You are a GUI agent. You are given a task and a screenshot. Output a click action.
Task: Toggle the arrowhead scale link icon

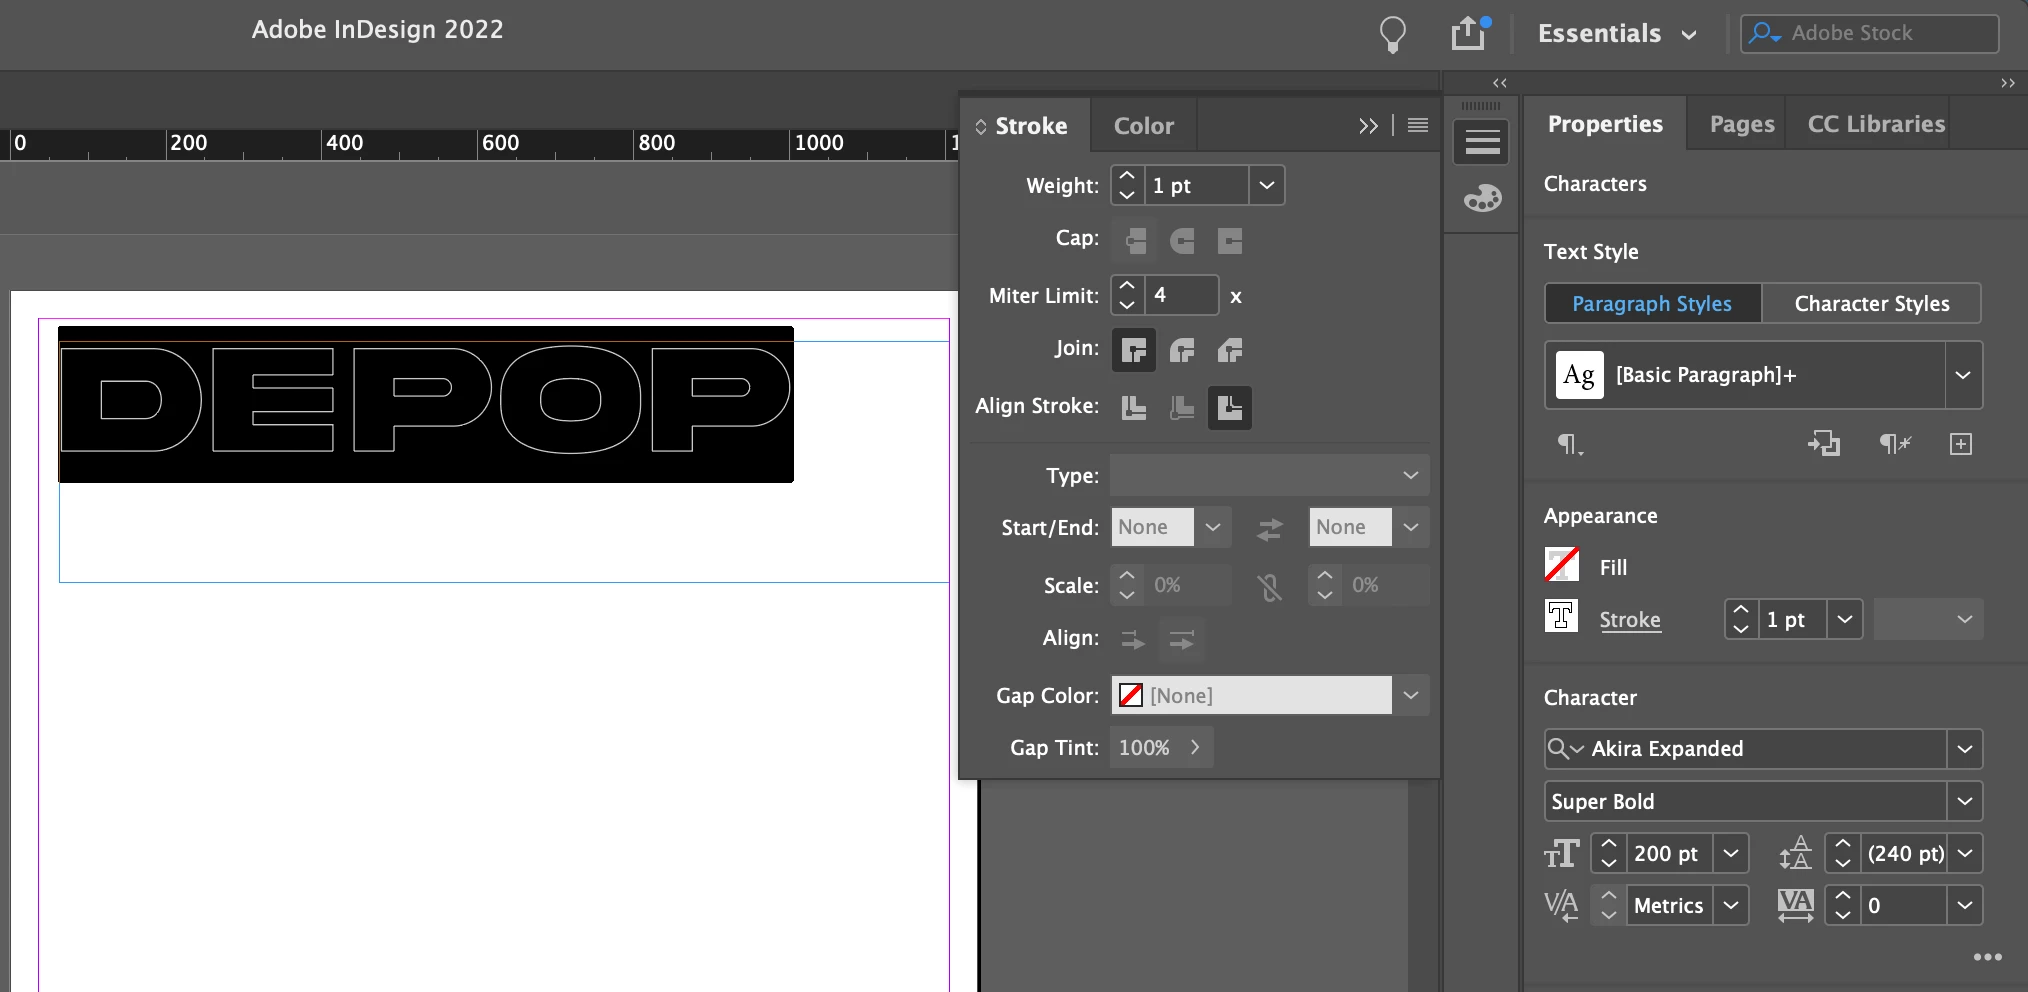click(1270, 586)
